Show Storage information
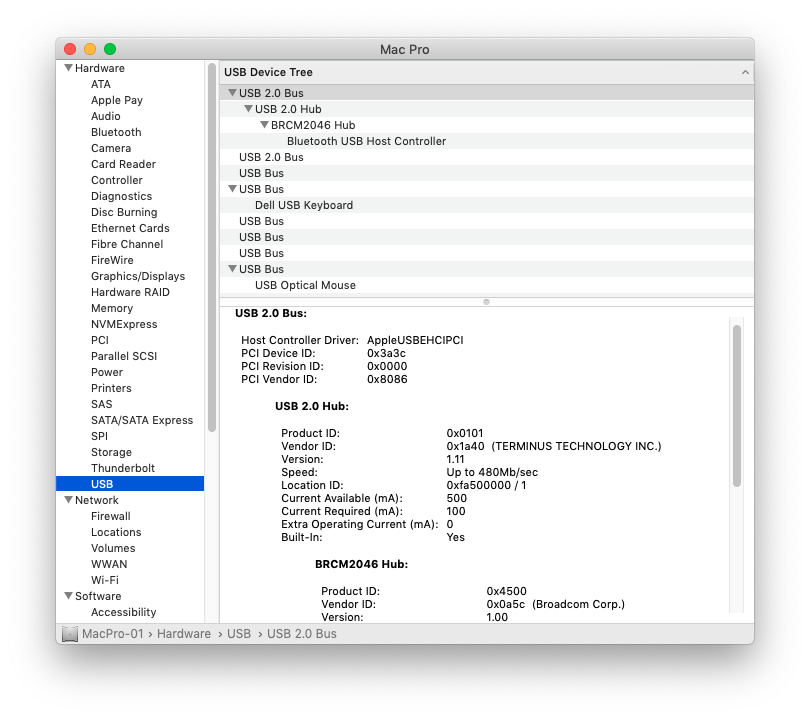 pyautogui.click(x=111, y=452)
